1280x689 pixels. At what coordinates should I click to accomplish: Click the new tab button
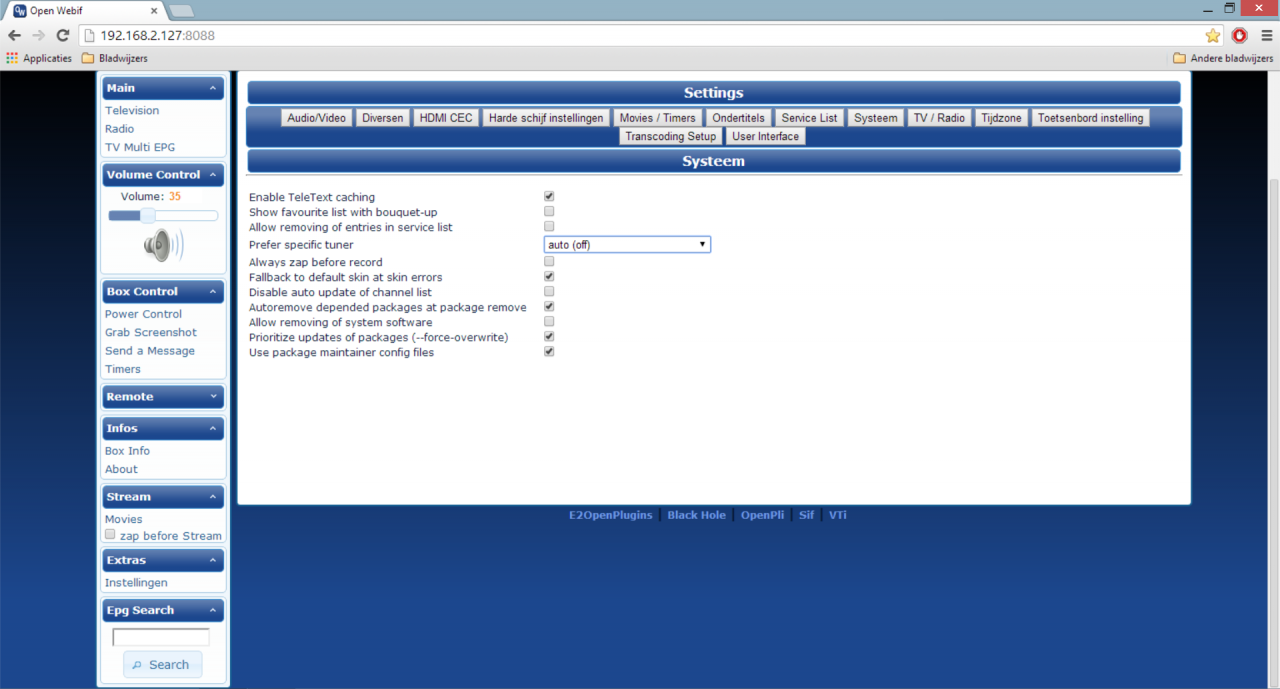point(182,11)
